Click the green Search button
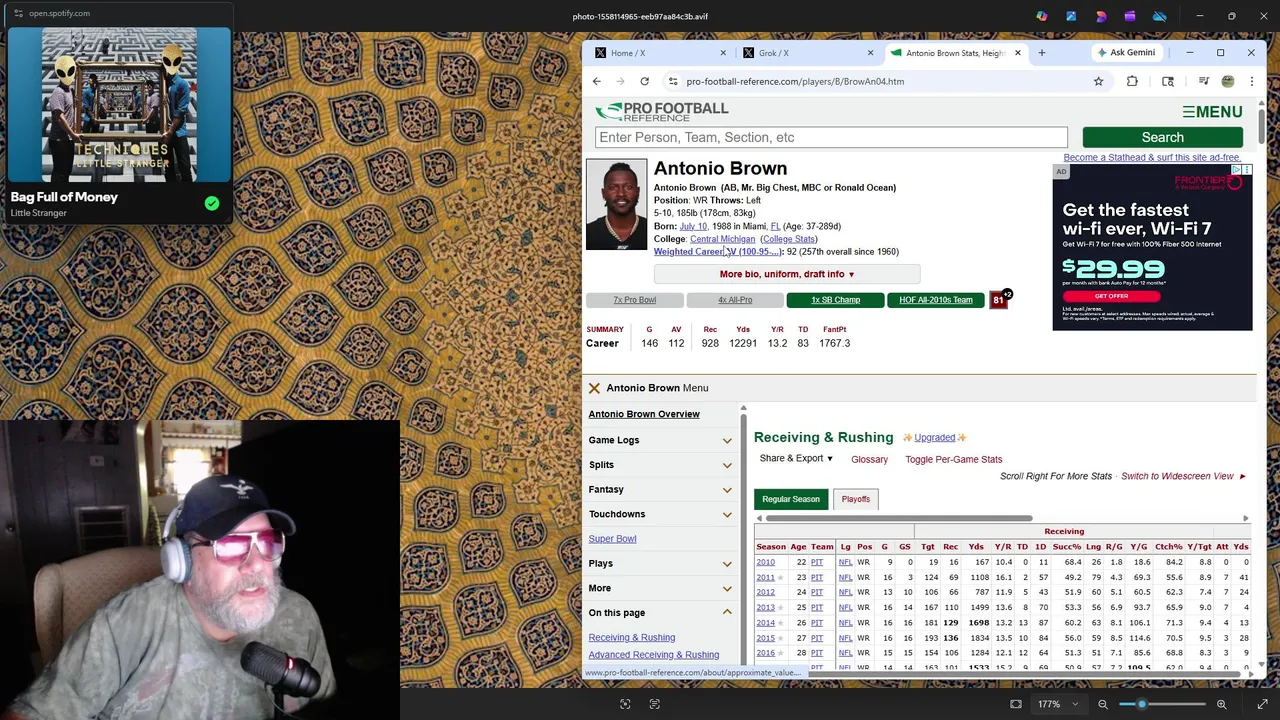The image size is (1280, 720). [x=1162, y=137]
